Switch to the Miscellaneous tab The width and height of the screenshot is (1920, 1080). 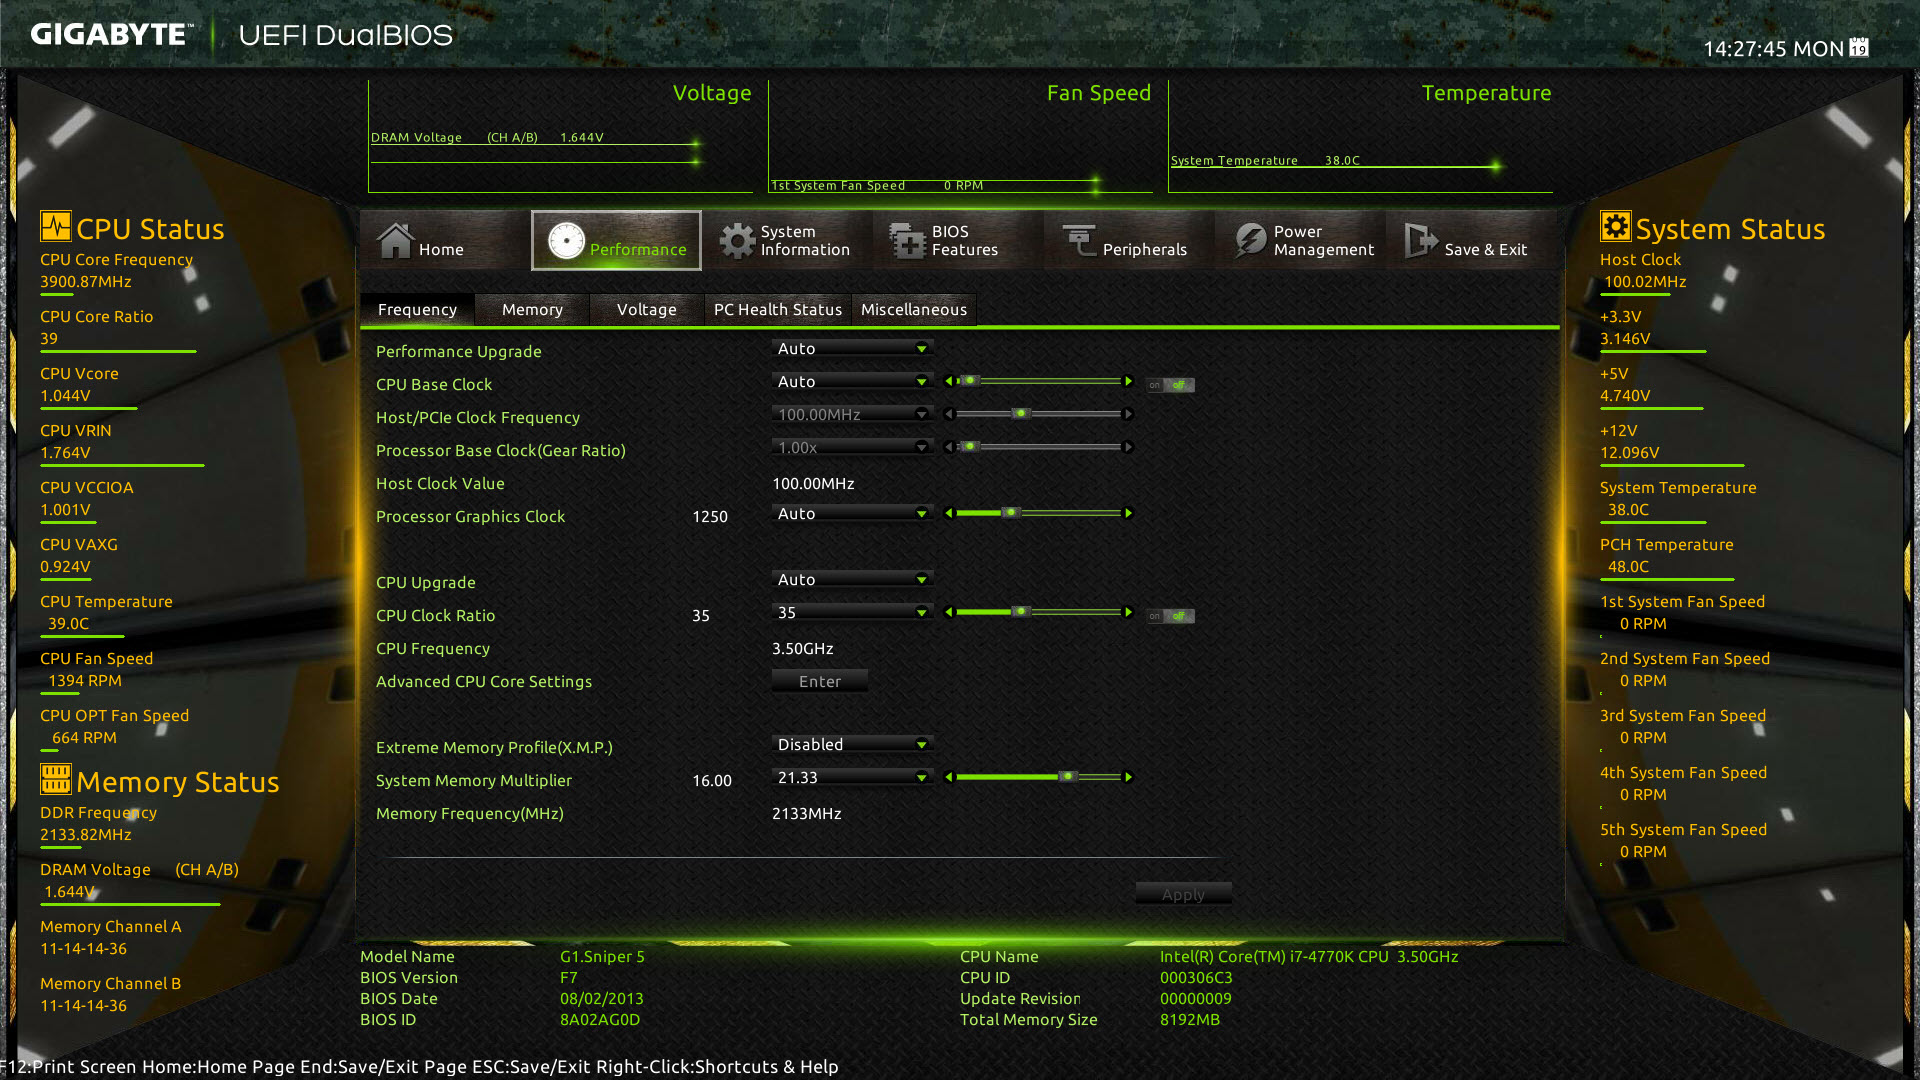[914, 309]
